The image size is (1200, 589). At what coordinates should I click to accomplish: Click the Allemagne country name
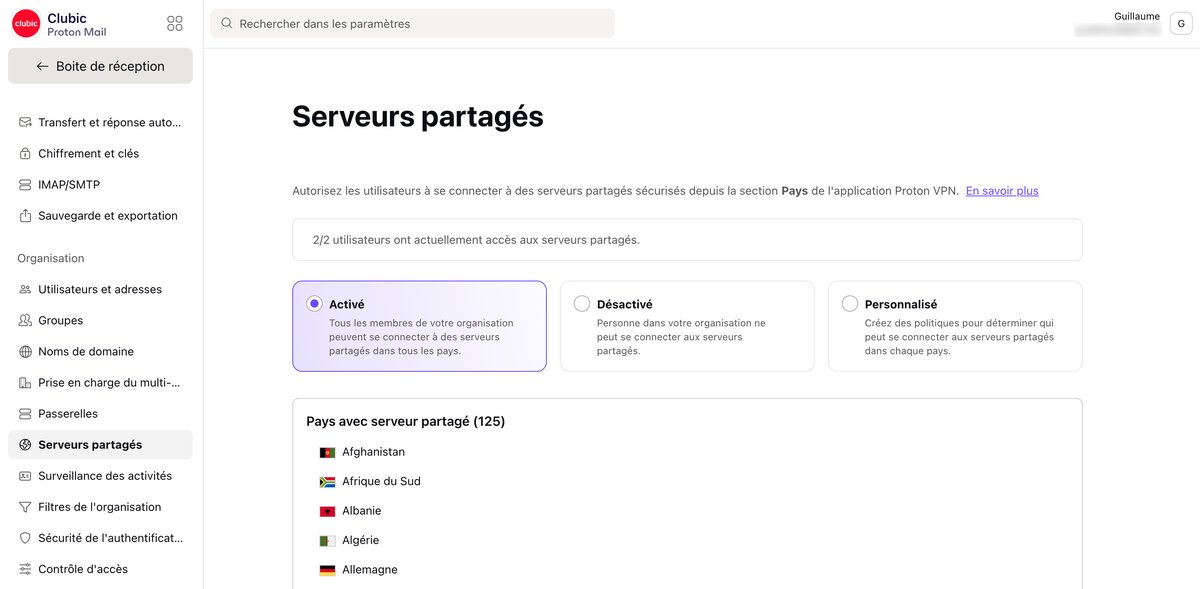pos(370,570)
